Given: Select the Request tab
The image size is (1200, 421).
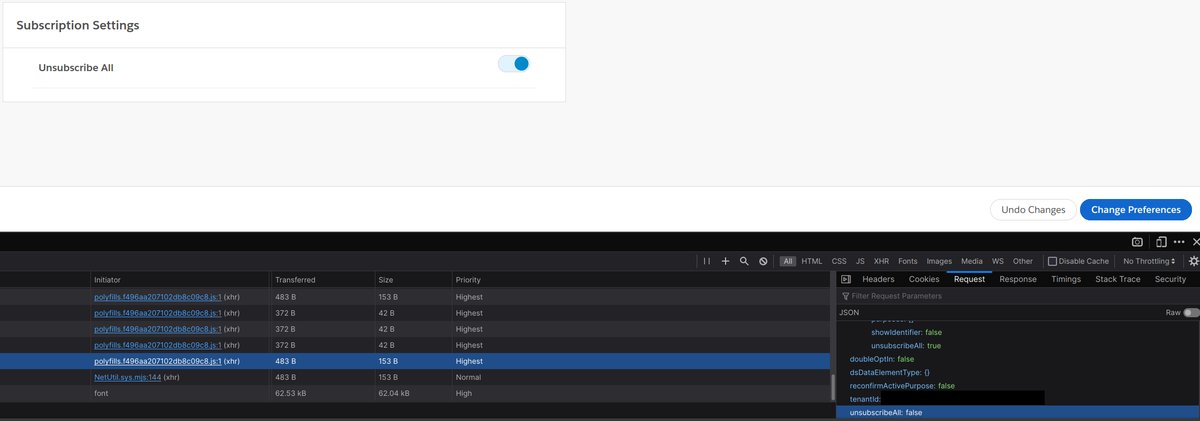Looking at the screenshot, I should coord(969,279).
